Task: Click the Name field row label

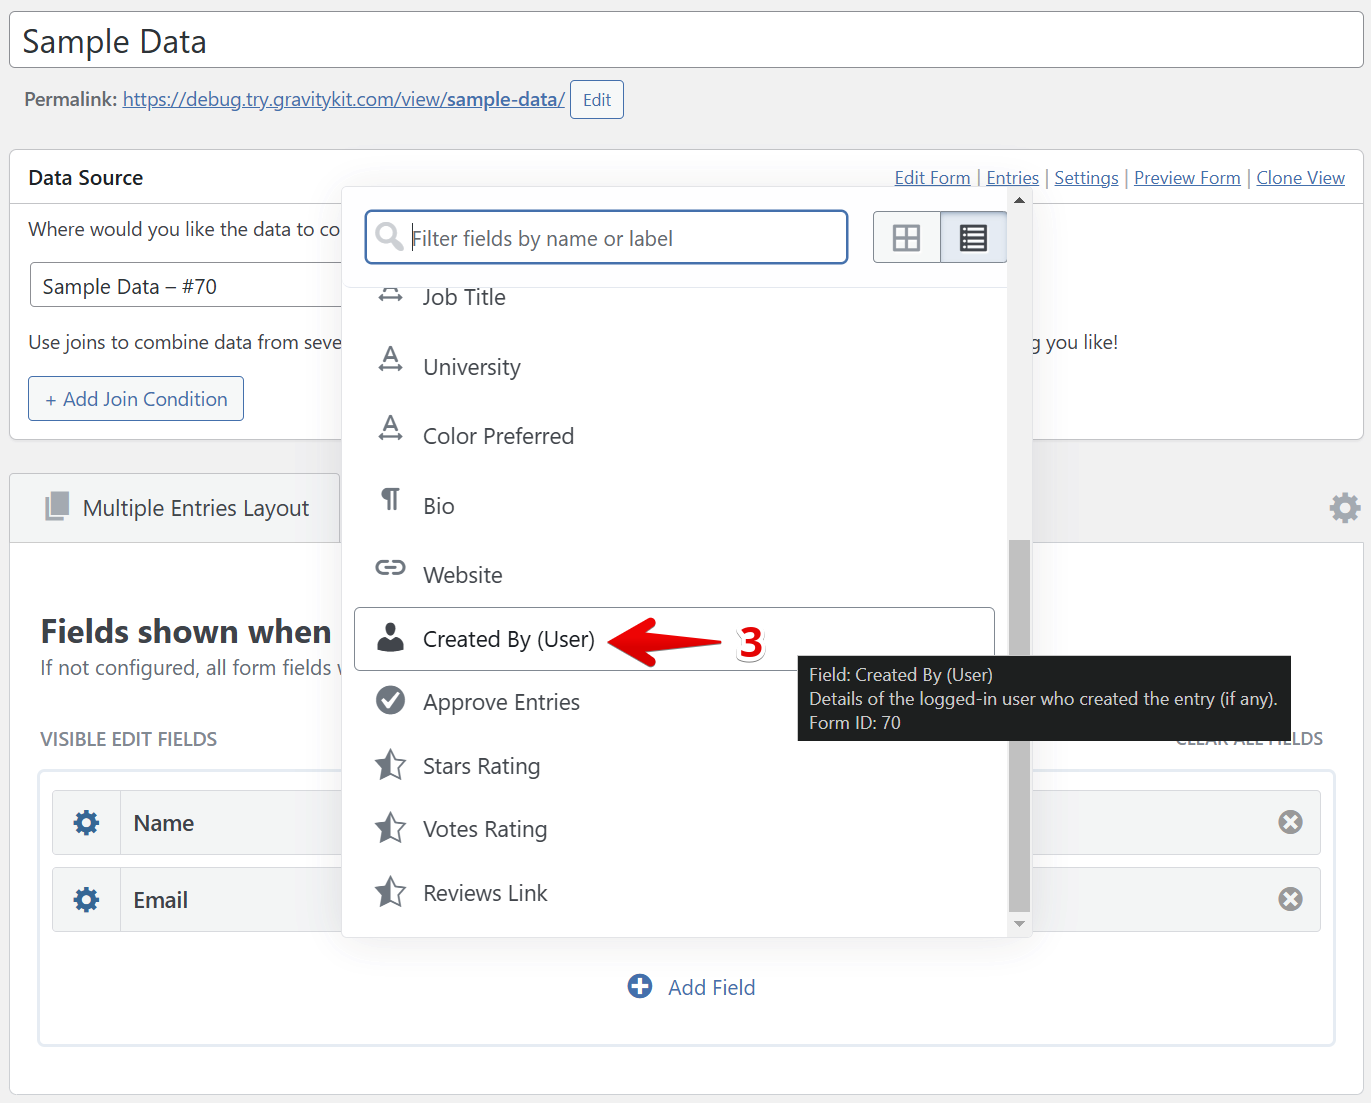Action: pos(164,823)
